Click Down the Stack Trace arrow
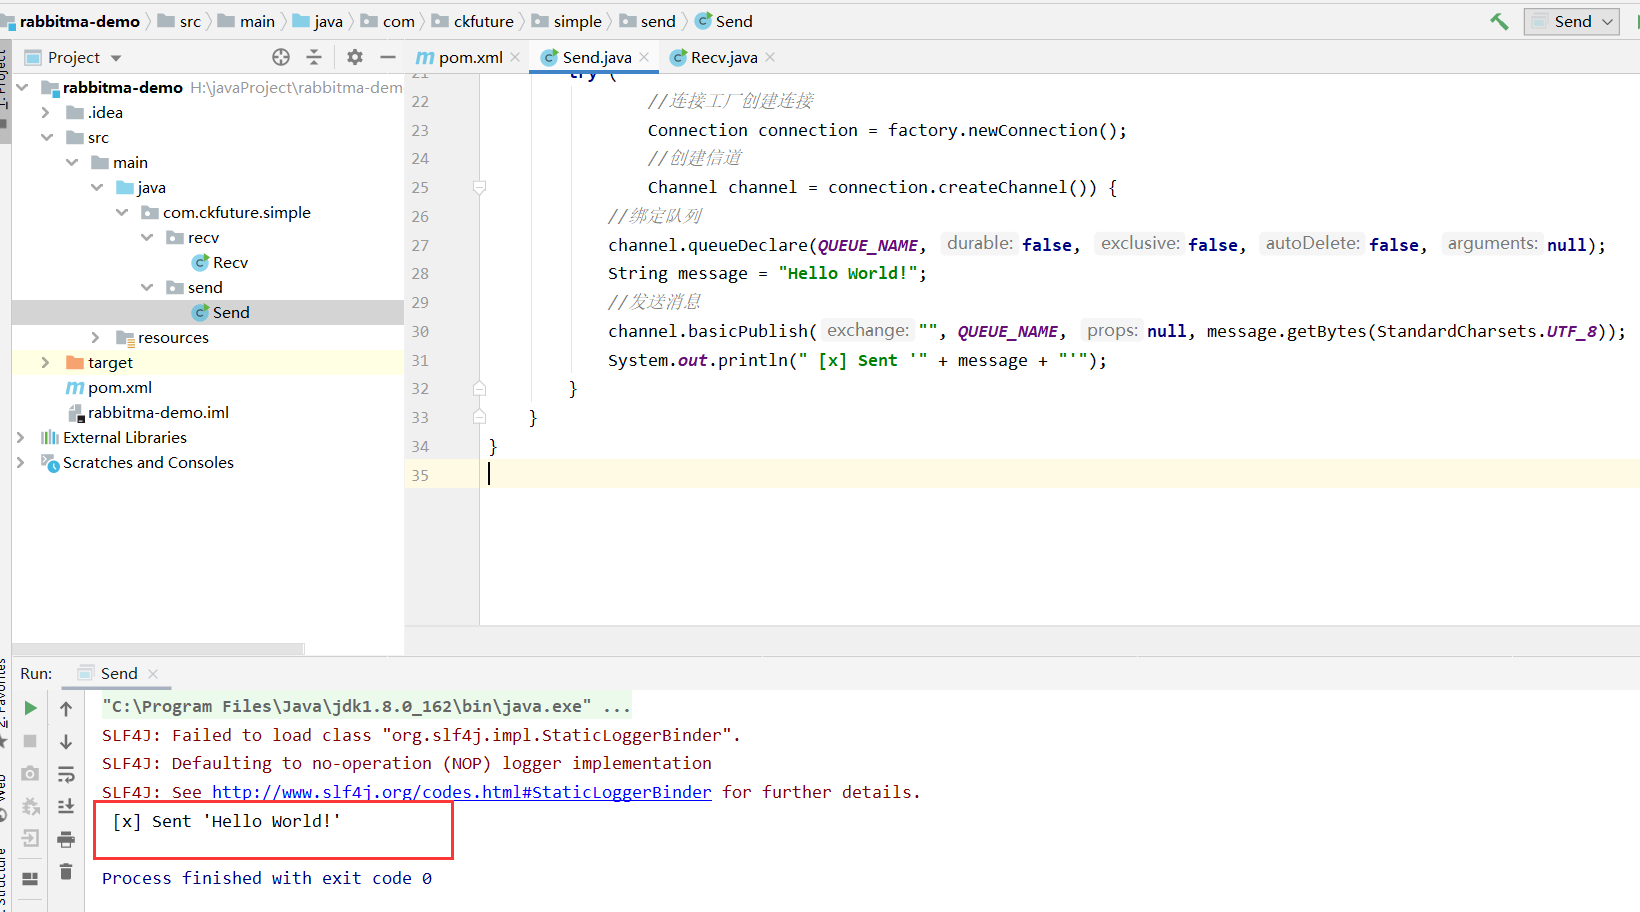 [66, 741]
